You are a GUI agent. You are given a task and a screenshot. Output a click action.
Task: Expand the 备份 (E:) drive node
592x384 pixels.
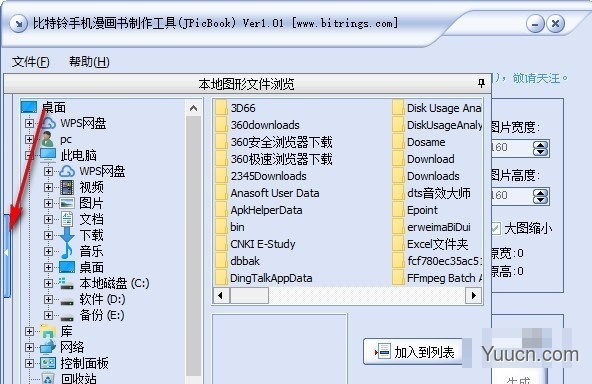point(48,315)
